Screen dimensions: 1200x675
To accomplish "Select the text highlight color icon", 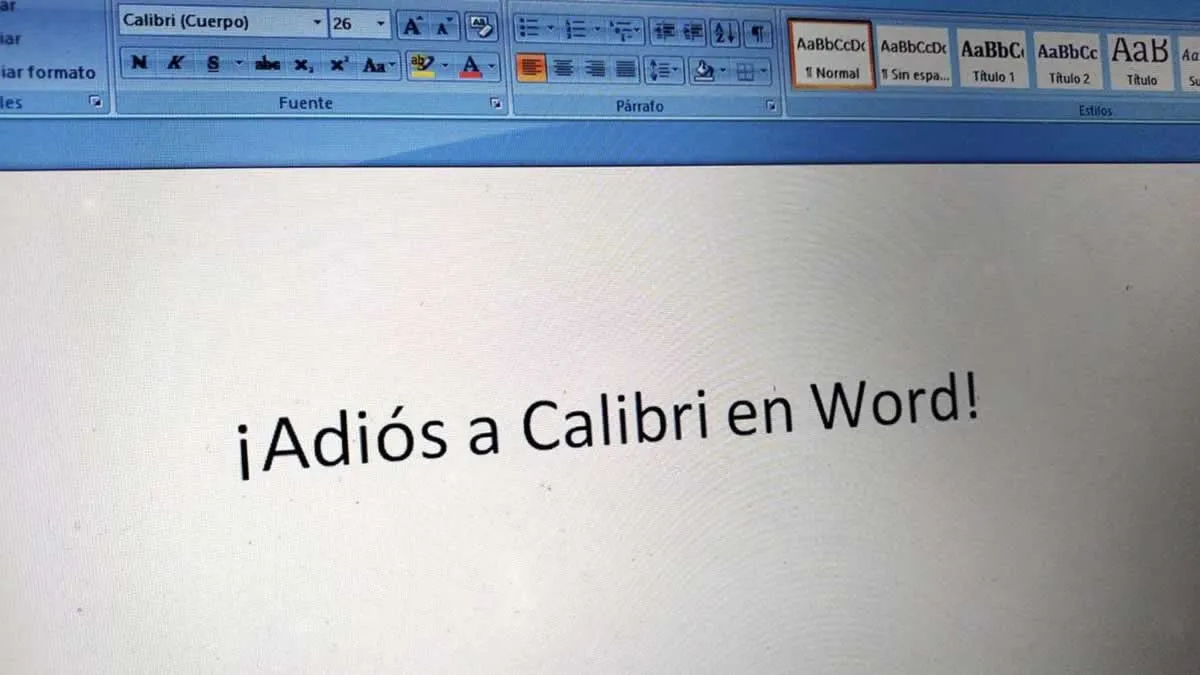I will pyautogui.click(x=422, y=64).
